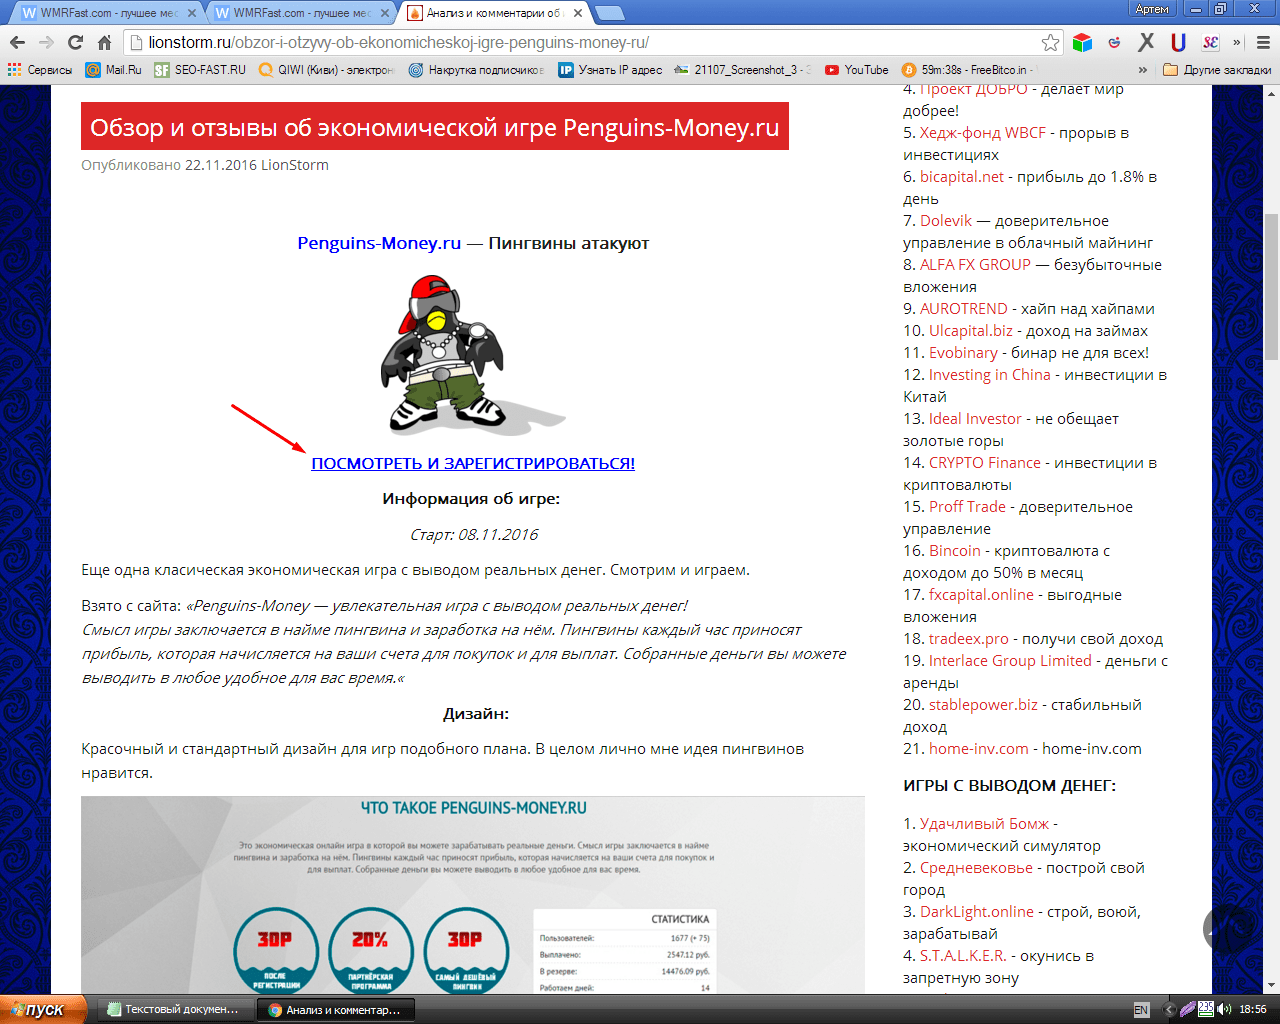The height and width of the screenshot is (1024, 1280).
Task: Open the 22.11.2016 publication date link
Action: point(221,165)
